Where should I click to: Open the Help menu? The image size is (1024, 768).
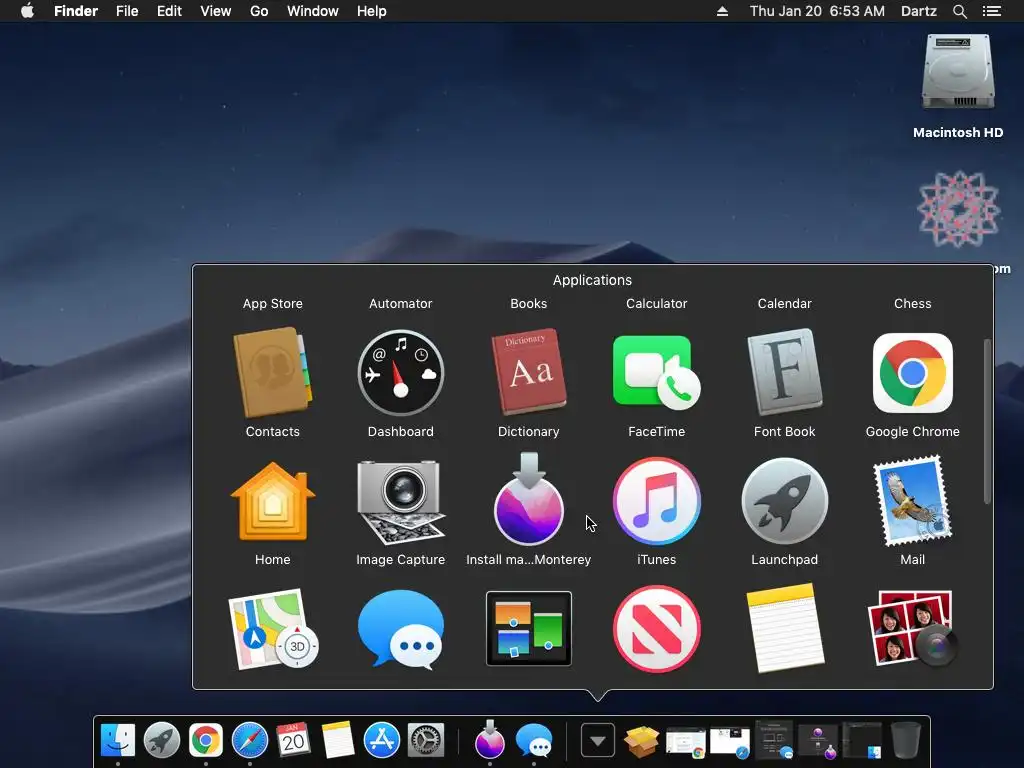pos(372,11)
